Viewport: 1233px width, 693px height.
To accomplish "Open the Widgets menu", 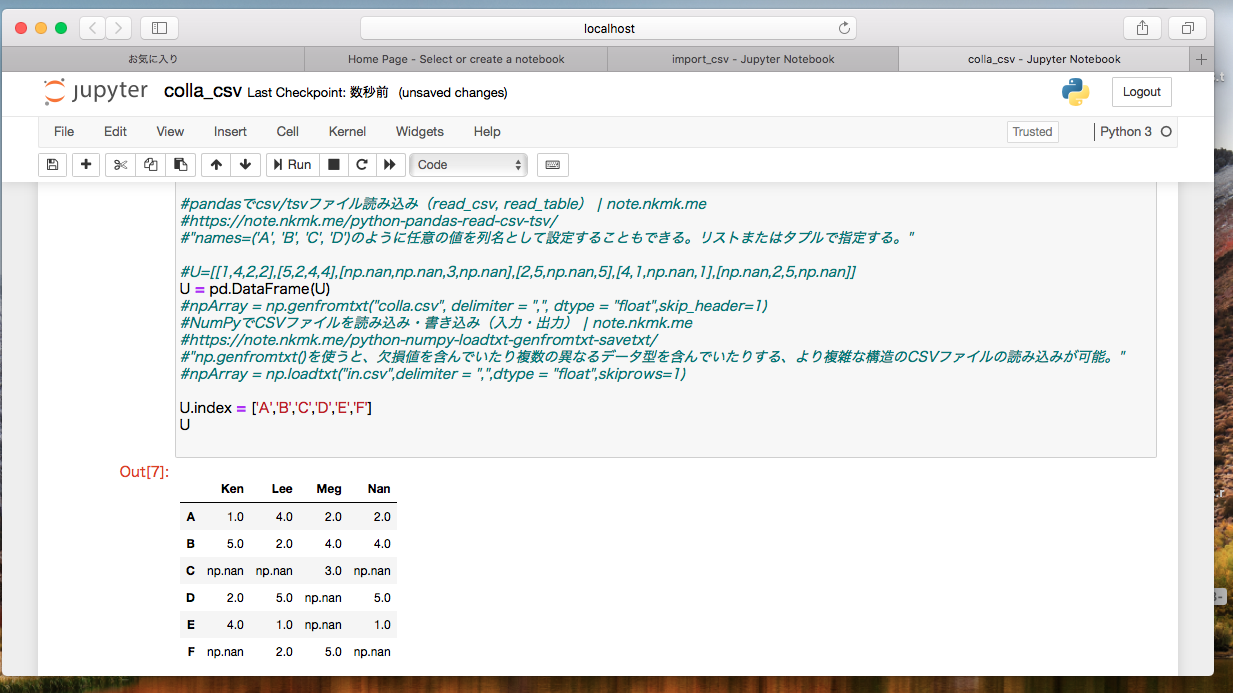I will coord(419,131).
